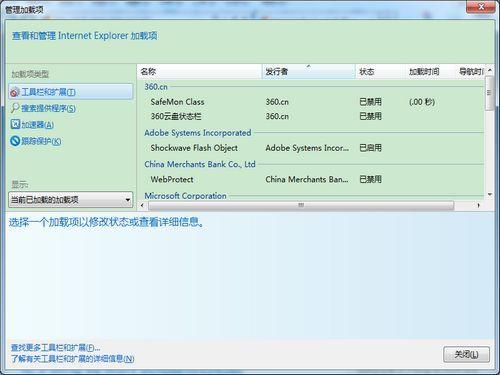Click the tracking protection icon
Screen dimensions: 500x375
[x=15, y=141]
